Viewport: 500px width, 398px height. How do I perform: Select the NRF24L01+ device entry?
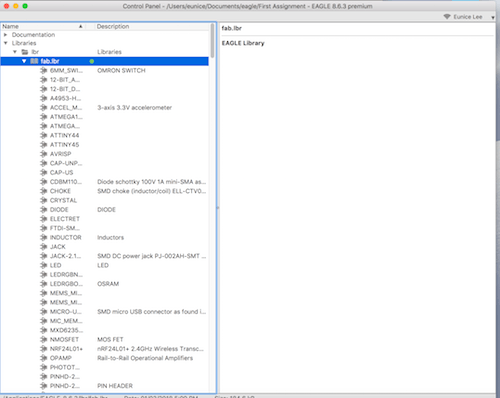click(x=66, y=349)
